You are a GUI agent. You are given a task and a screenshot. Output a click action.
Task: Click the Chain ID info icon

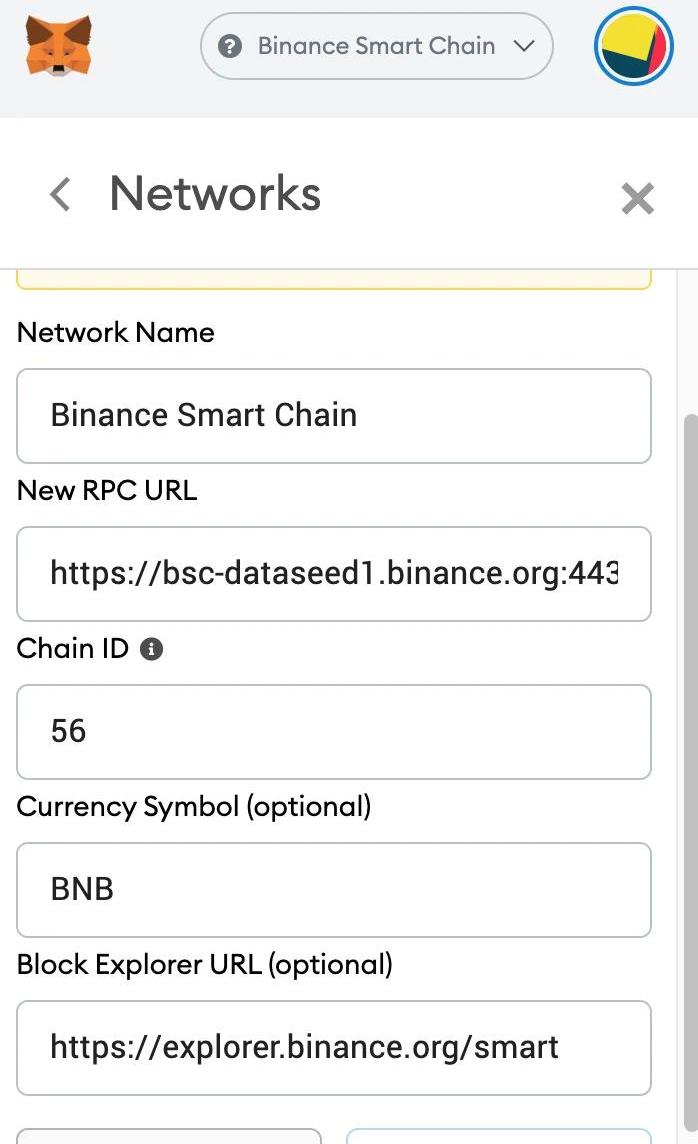click(x=152, y=649)
